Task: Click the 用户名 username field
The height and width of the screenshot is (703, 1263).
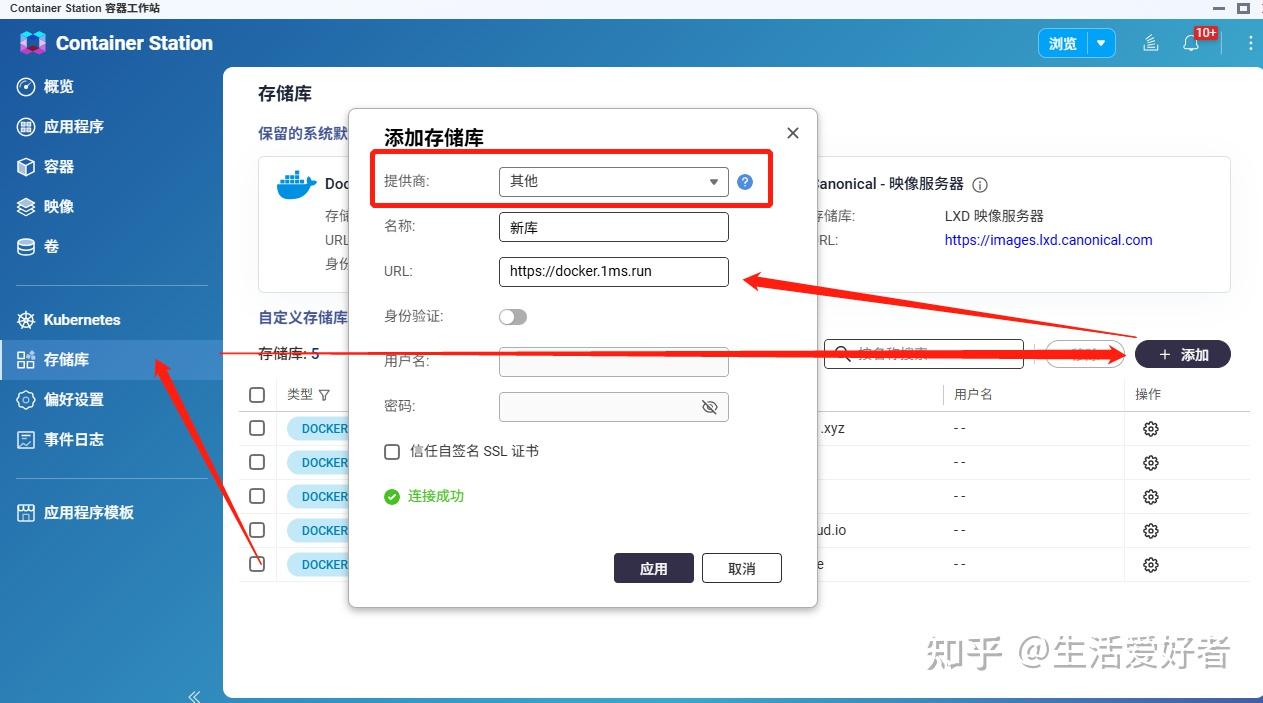Action: [x=613, y=362]
